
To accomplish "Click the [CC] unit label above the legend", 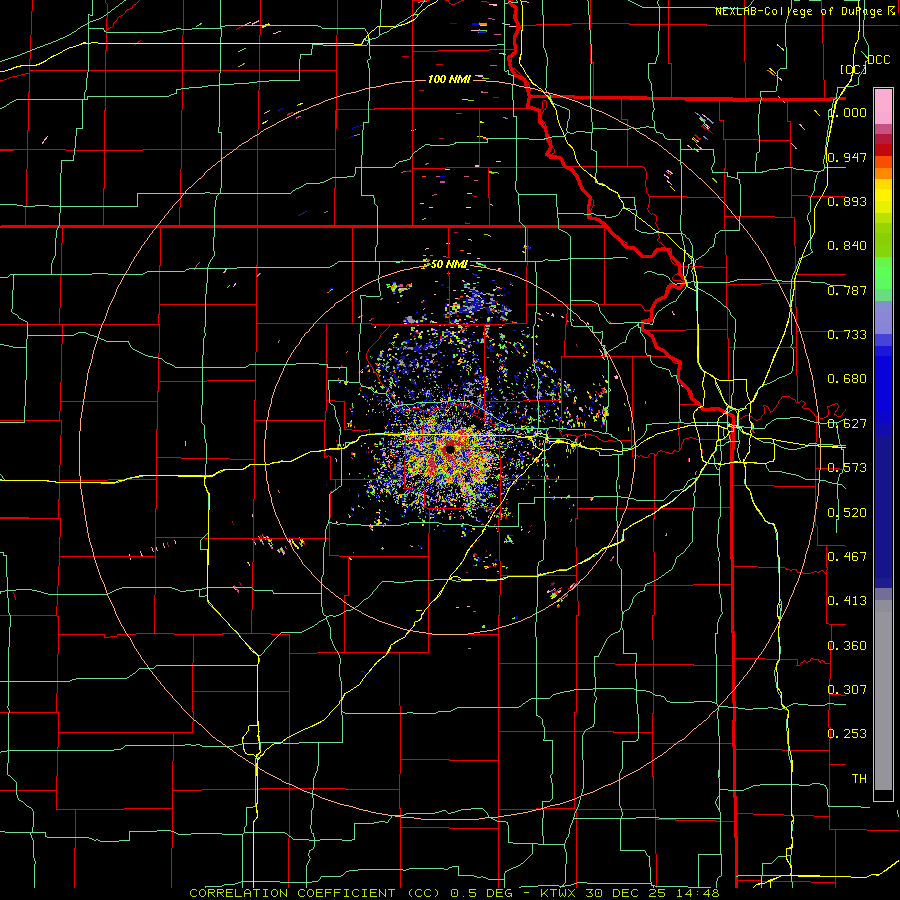I will 853,69.
